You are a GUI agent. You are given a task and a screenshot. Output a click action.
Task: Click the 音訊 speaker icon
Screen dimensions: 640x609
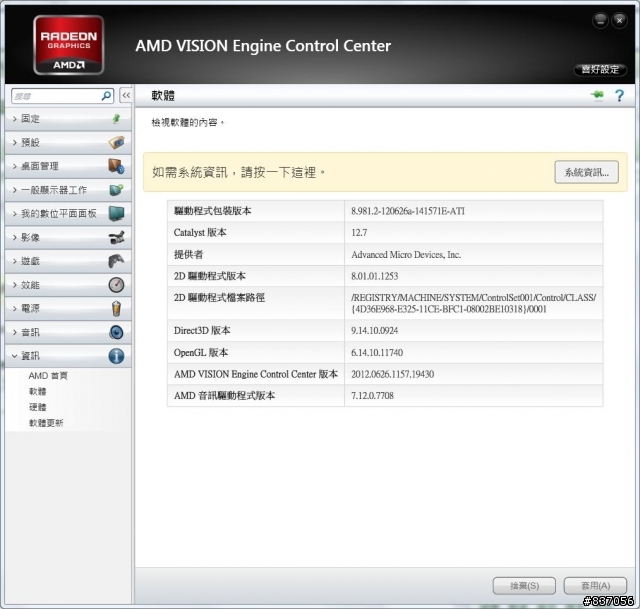click(116, 332)
